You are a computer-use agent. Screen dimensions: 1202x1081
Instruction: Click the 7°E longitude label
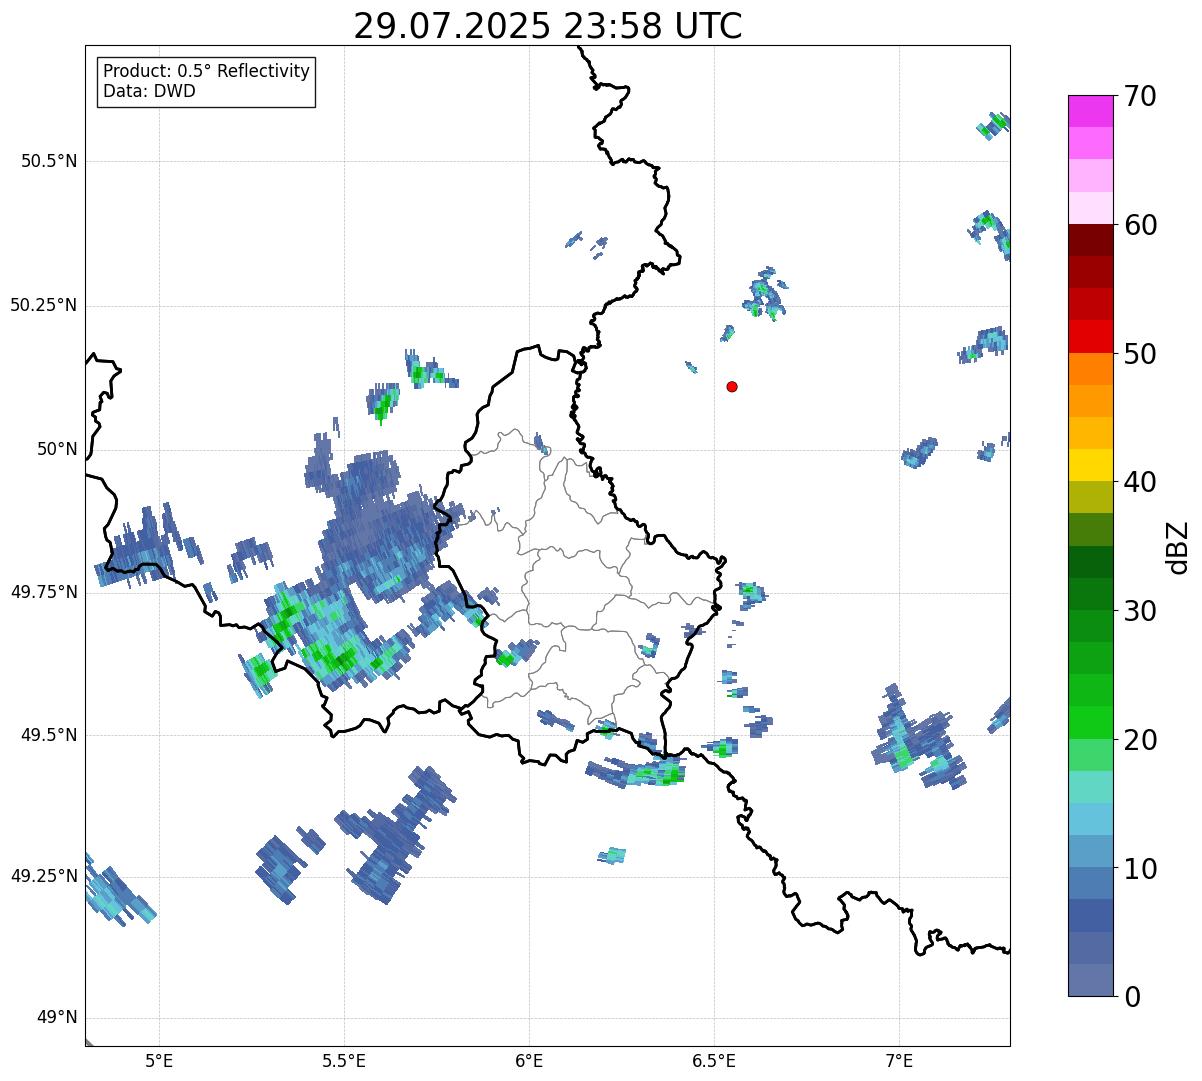click(x=899, y=1060)
